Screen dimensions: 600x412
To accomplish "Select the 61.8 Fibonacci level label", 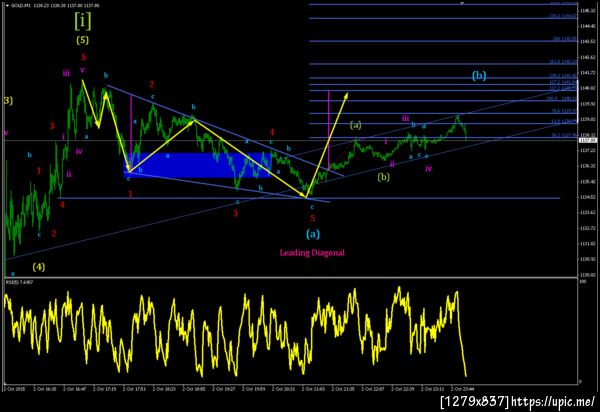I will pyautogui.click(x=564, y=121).
